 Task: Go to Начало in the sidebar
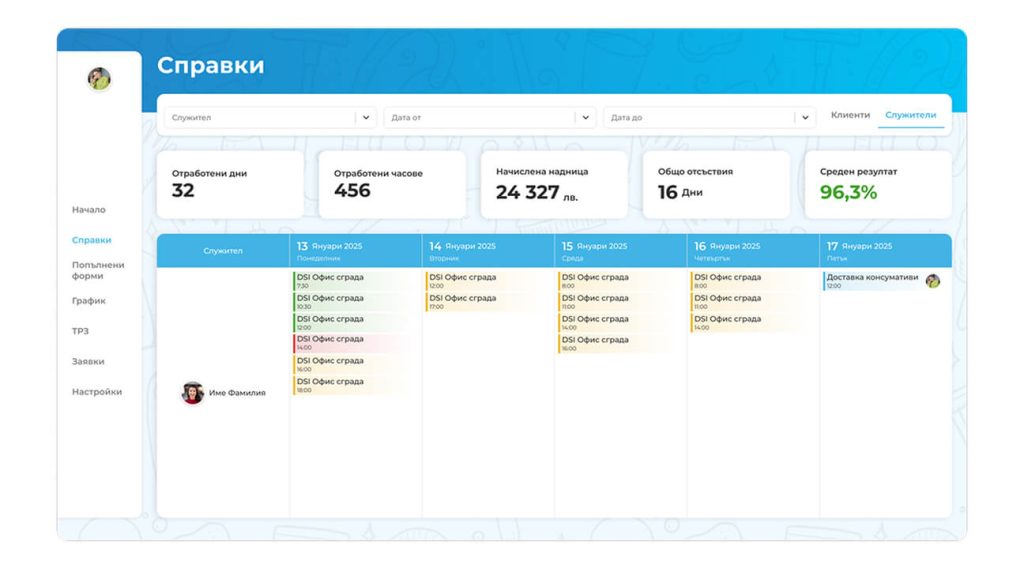click(x=89, y=210)
